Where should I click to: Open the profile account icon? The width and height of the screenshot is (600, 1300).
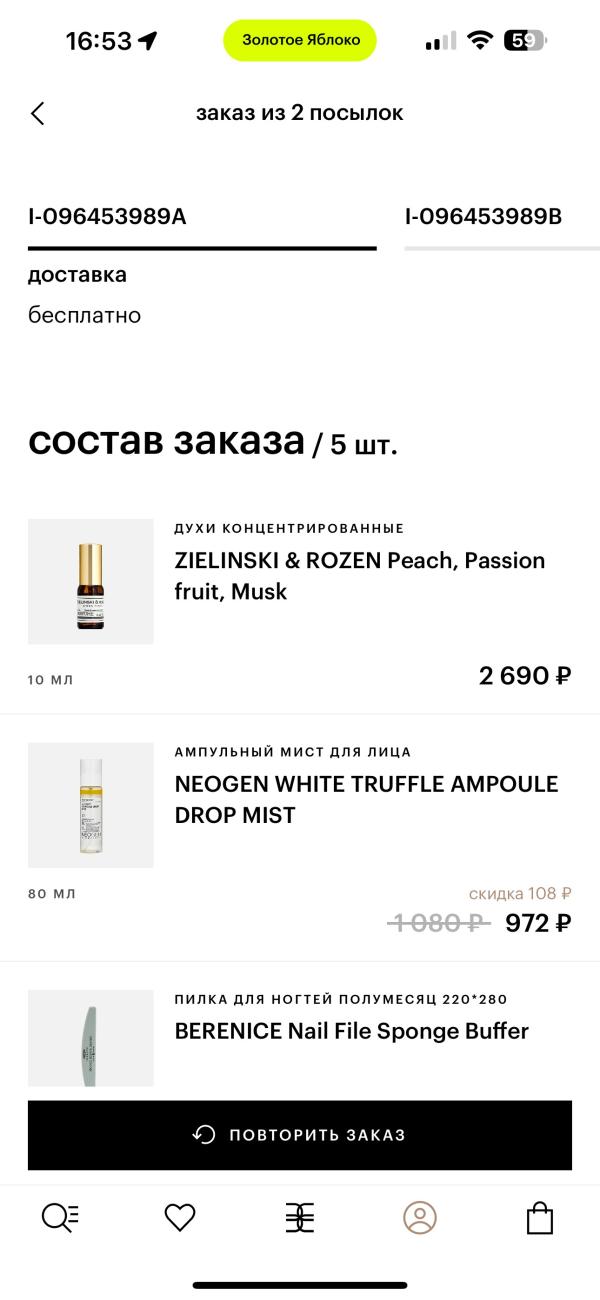pos(420,1217)
